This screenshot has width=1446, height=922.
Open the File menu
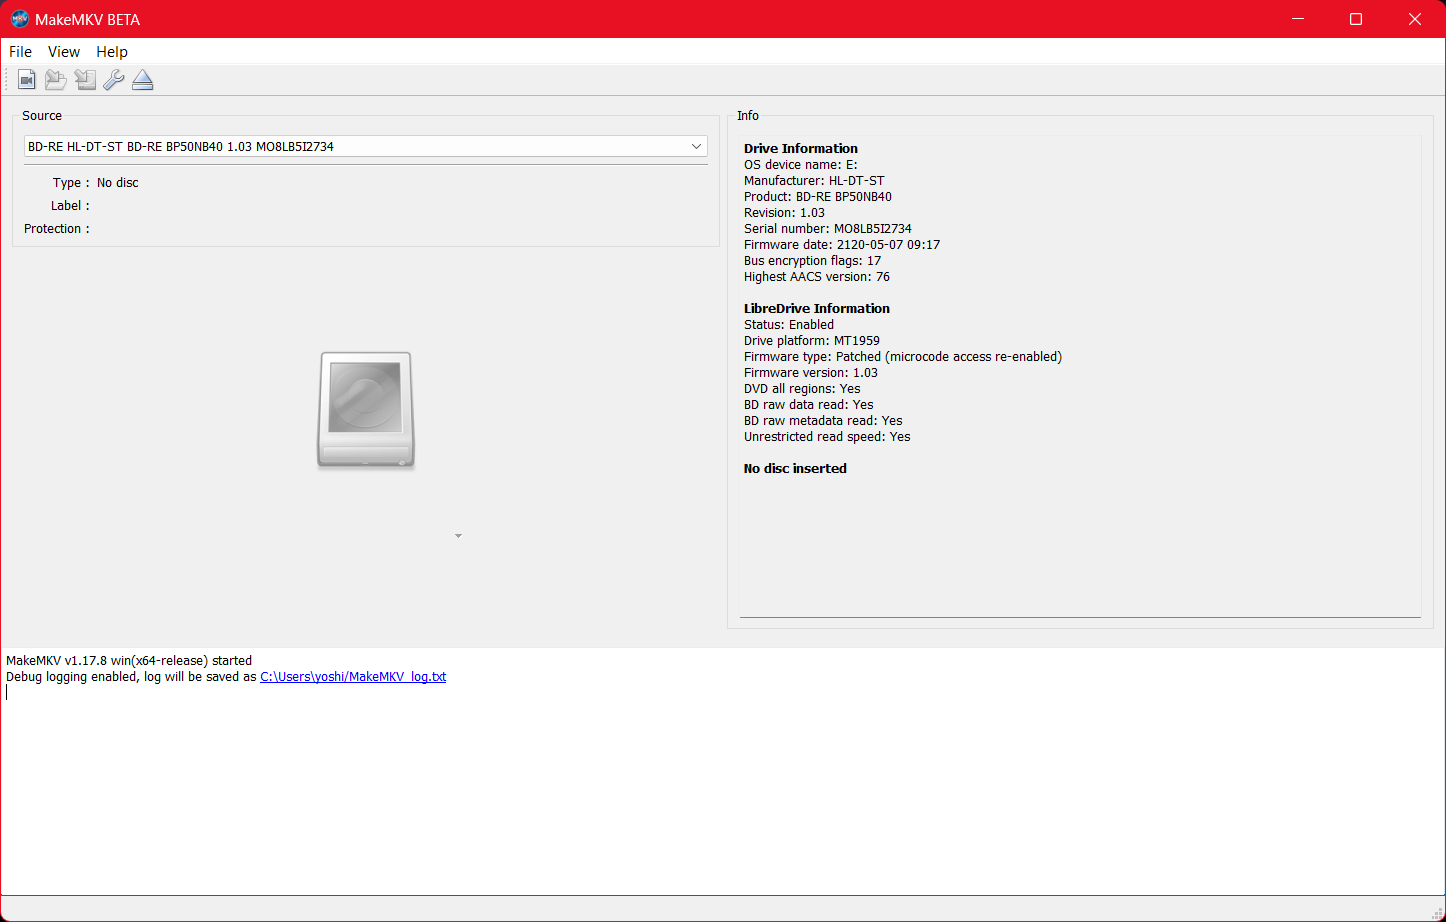point(20,52)
